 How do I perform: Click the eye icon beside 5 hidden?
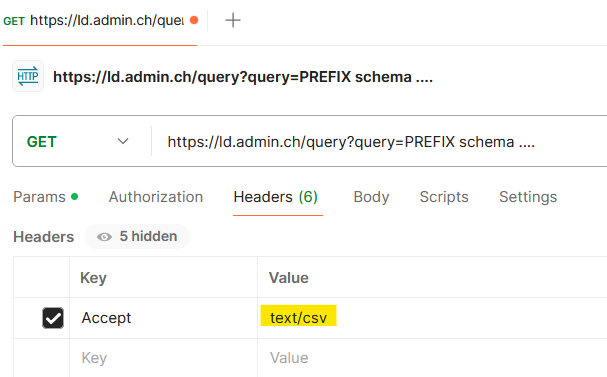click(104, 236)
